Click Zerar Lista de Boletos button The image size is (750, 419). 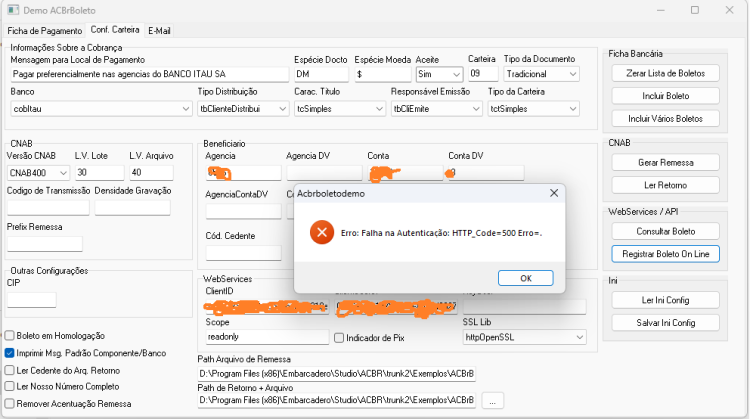665,73
